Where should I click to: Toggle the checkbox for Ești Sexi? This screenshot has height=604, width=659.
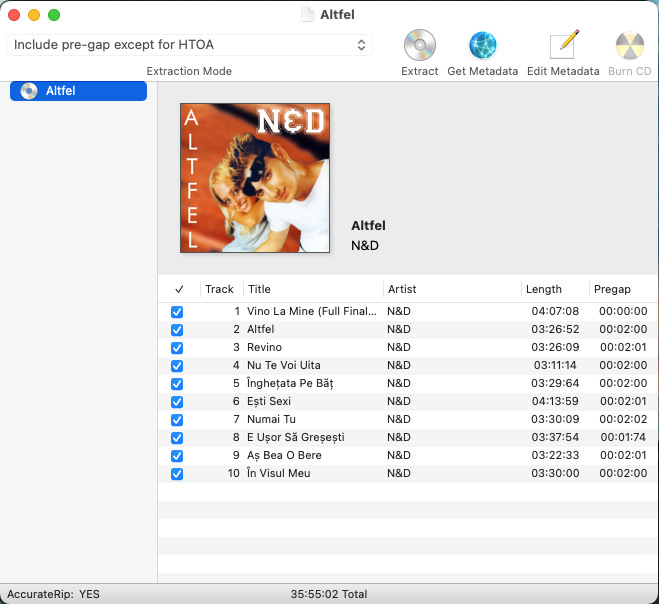pos(177,402)
